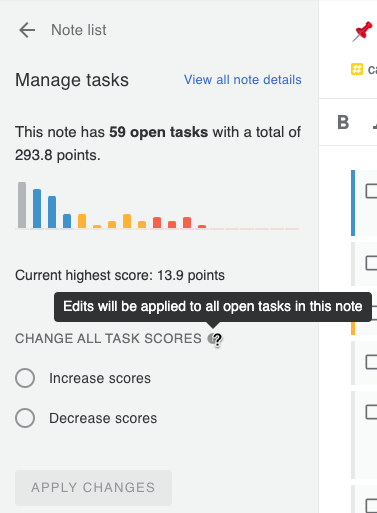Image resolution: width=377 pixels, height=513 pixels.
Task: Select the Increase scores radio button
Action: tap(25, 378)
